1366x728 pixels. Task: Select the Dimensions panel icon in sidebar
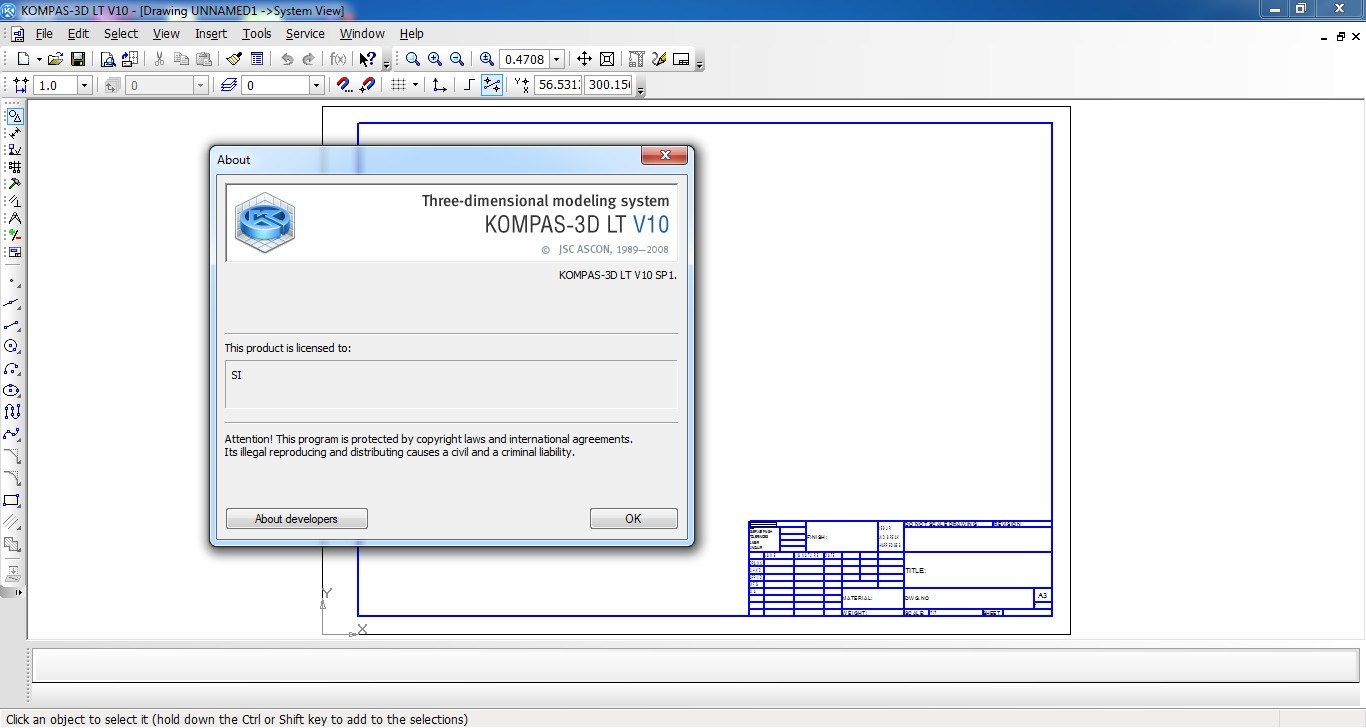[14, 133]
